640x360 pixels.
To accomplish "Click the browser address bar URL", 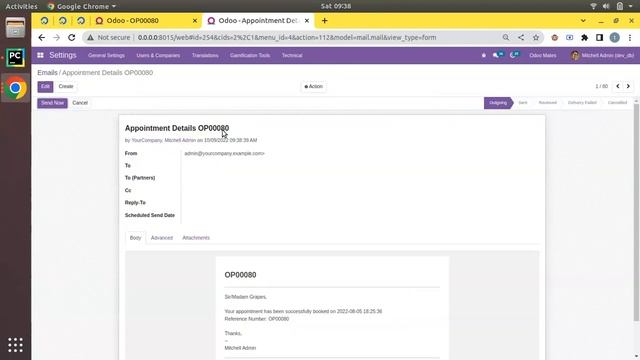I will pyautogui.click(x=287, y=38).
